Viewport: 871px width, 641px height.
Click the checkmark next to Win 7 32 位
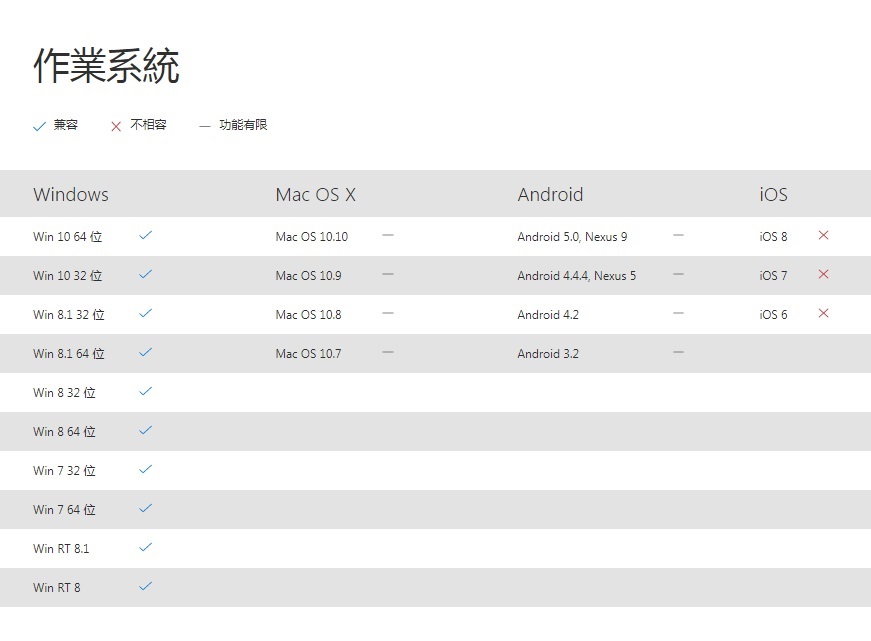[x=146, y=469]
